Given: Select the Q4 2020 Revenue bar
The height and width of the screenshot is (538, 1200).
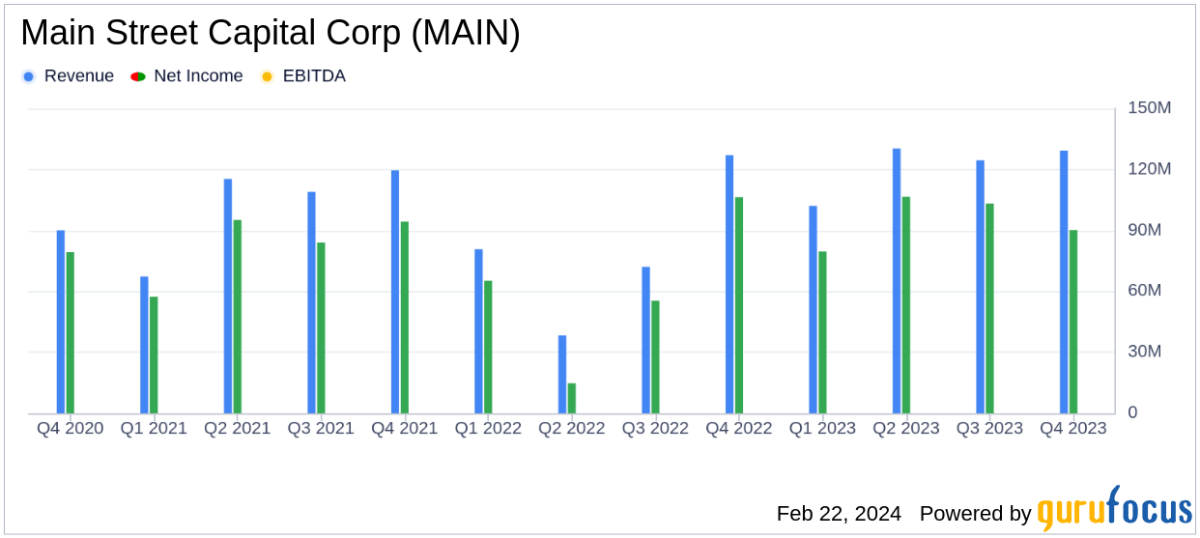Looking at the screenshot, I should (61, 322).
